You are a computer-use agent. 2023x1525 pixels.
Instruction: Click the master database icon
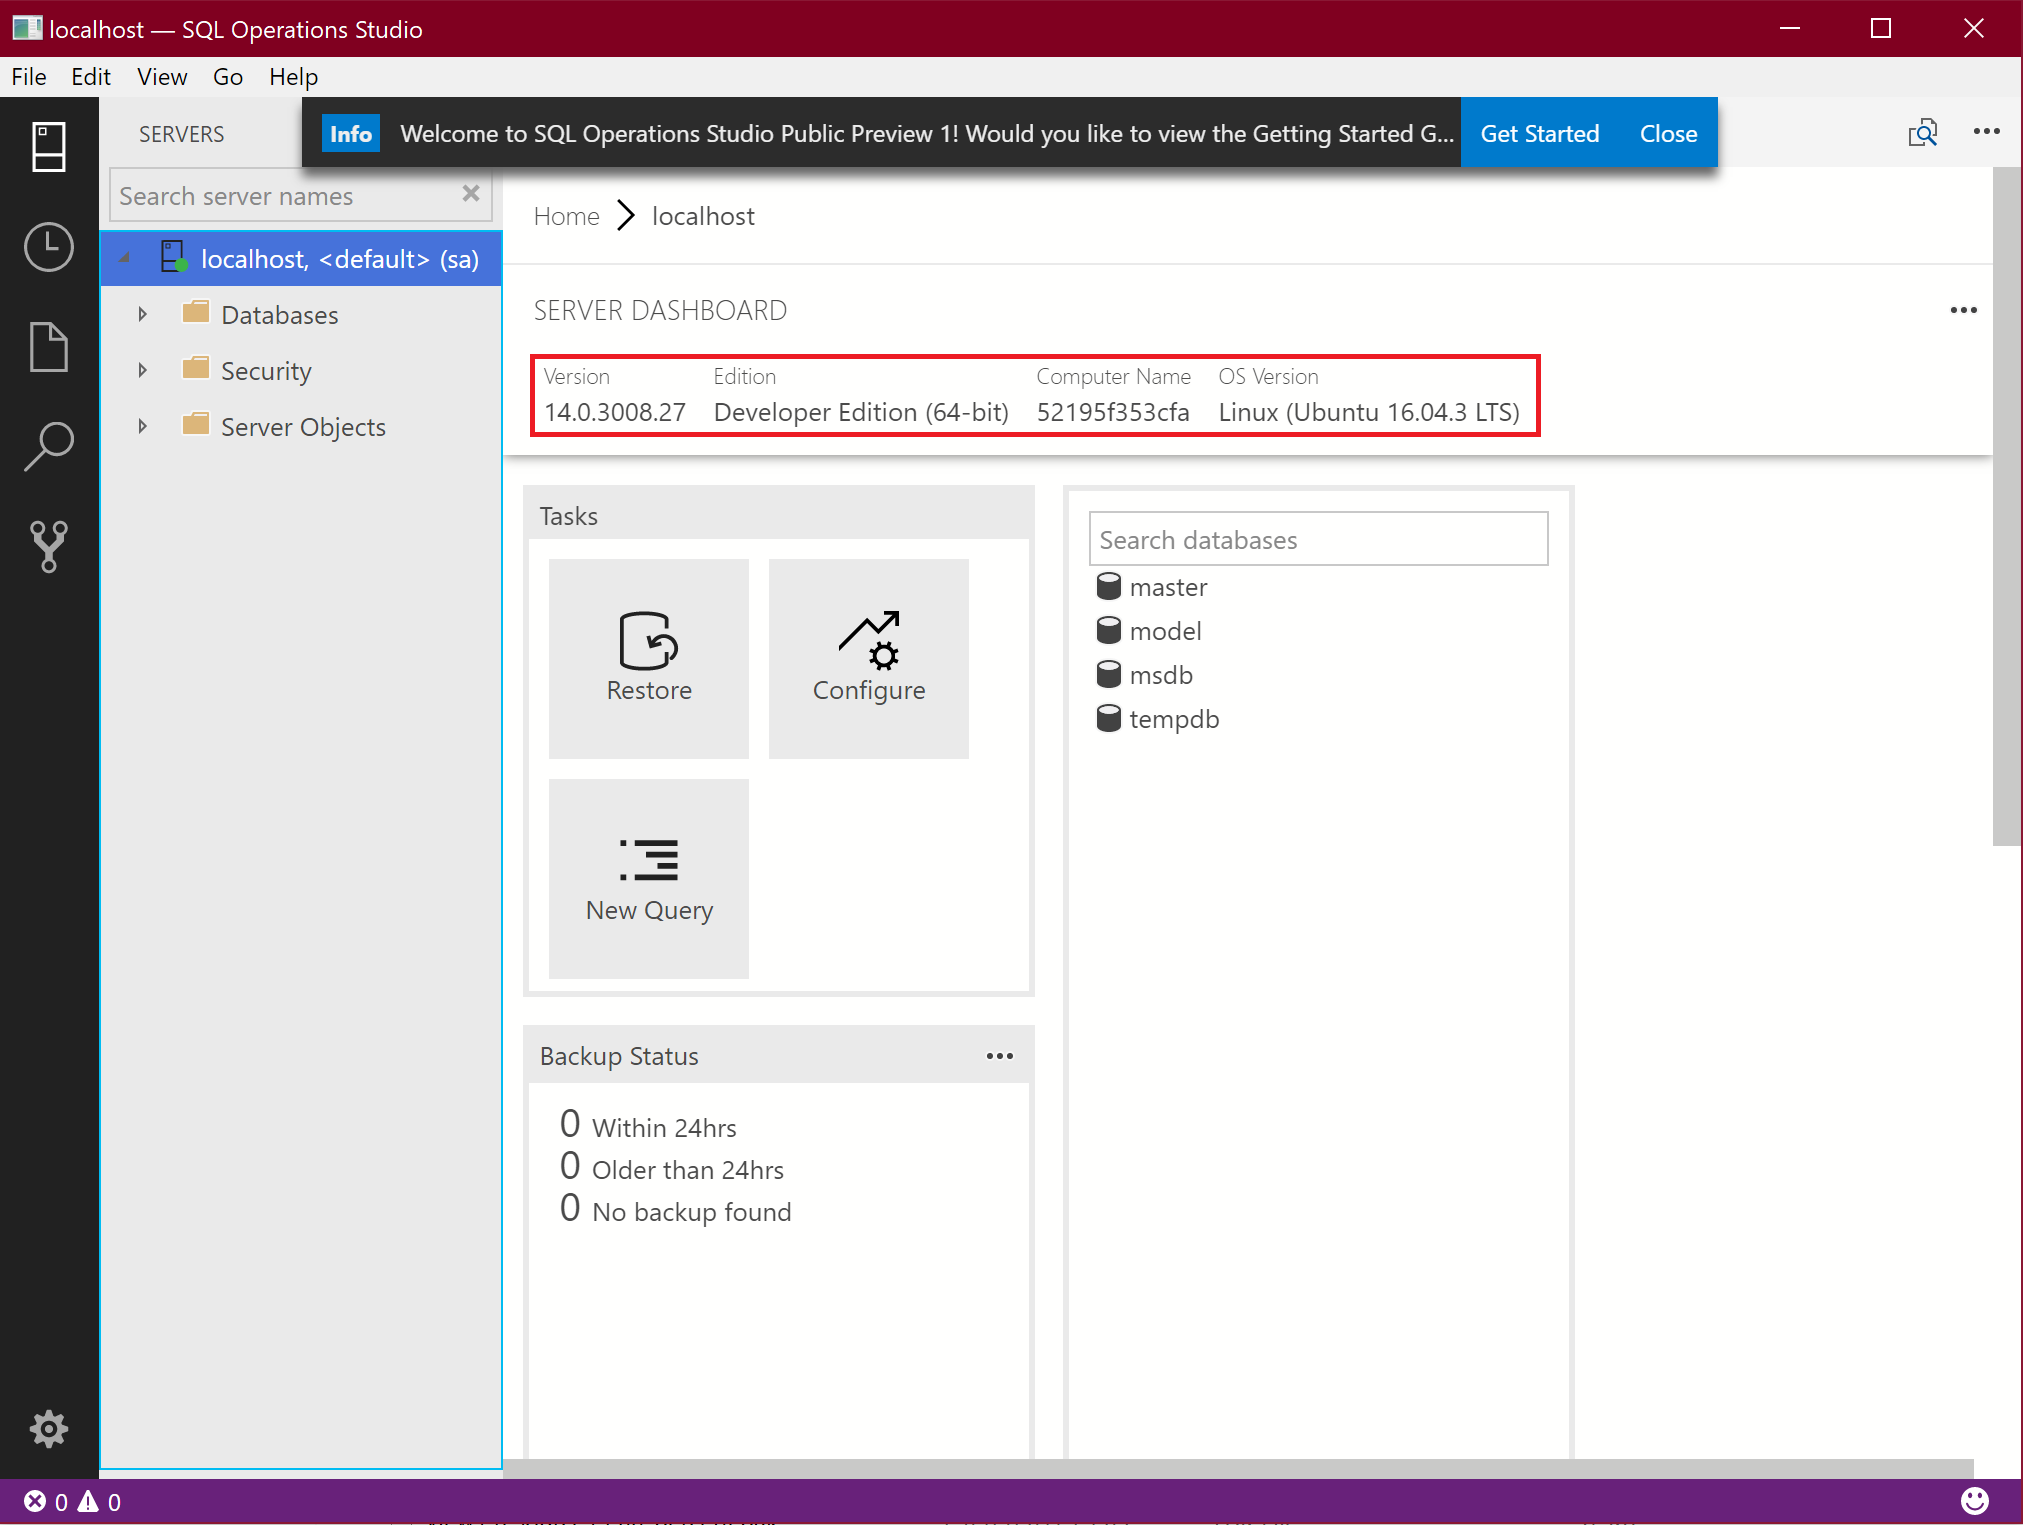point(1109,587)
